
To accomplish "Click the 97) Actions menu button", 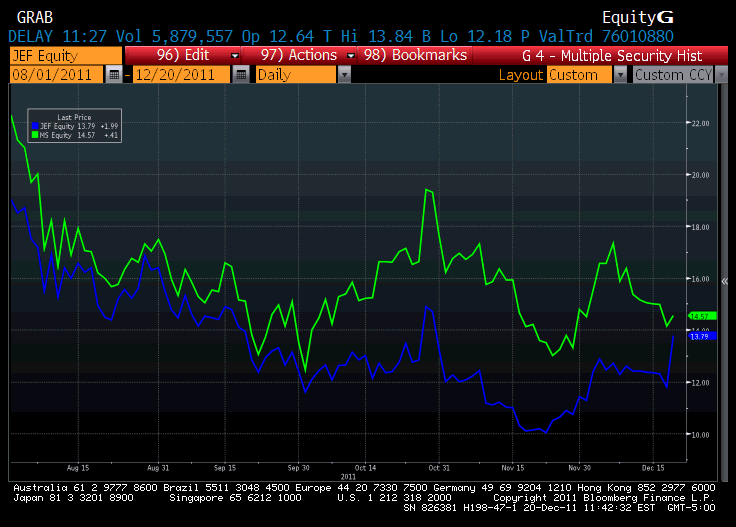I will (x=299, y=55).
